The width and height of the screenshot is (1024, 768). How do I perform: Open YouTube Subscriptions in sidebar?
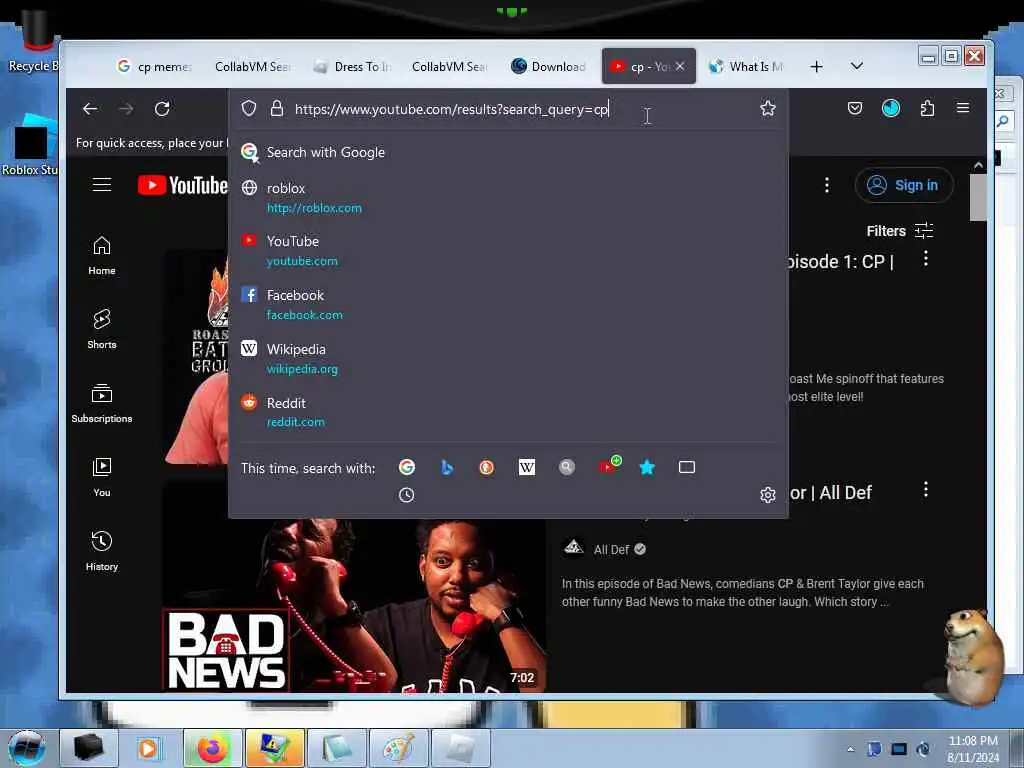[102, 404]
